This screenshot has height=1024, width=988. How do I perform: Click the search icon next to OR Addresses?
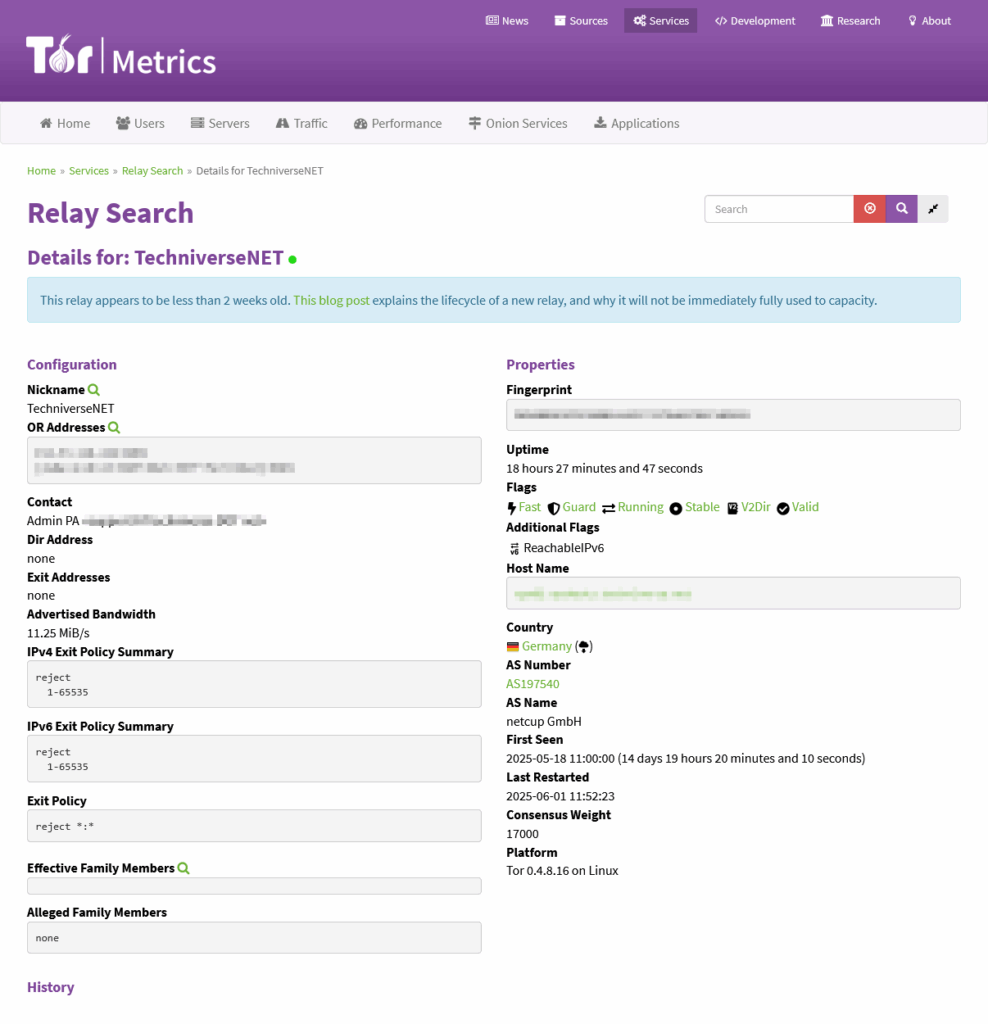pos(114,428)
